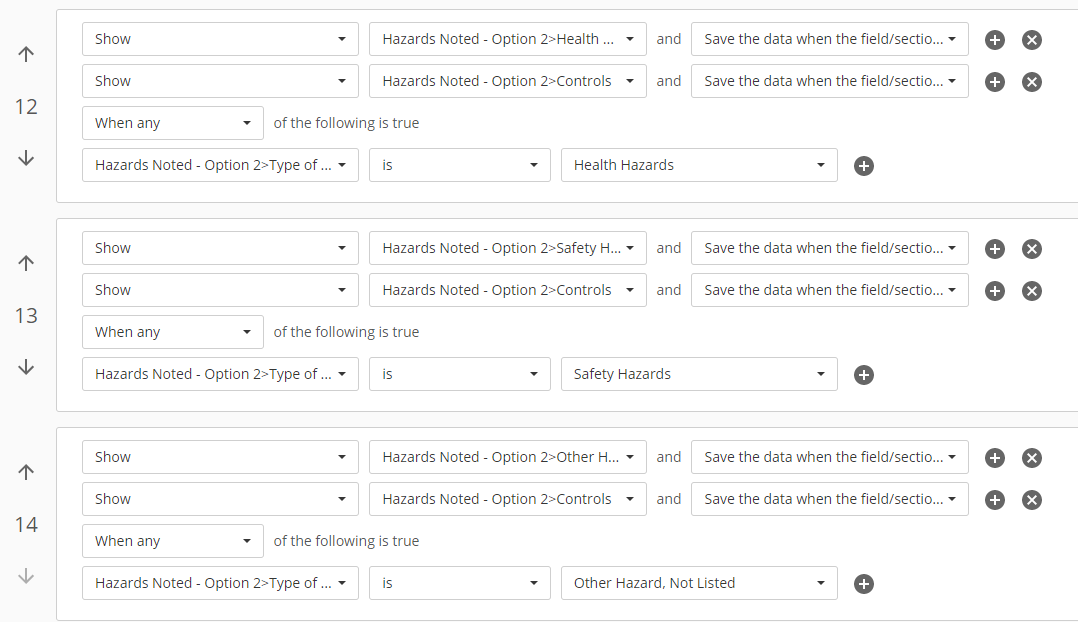The width and height of the screenshot is (1078, 622).
Task: Add action after rule 12 Health row
Action: click(x=995, y=40)
